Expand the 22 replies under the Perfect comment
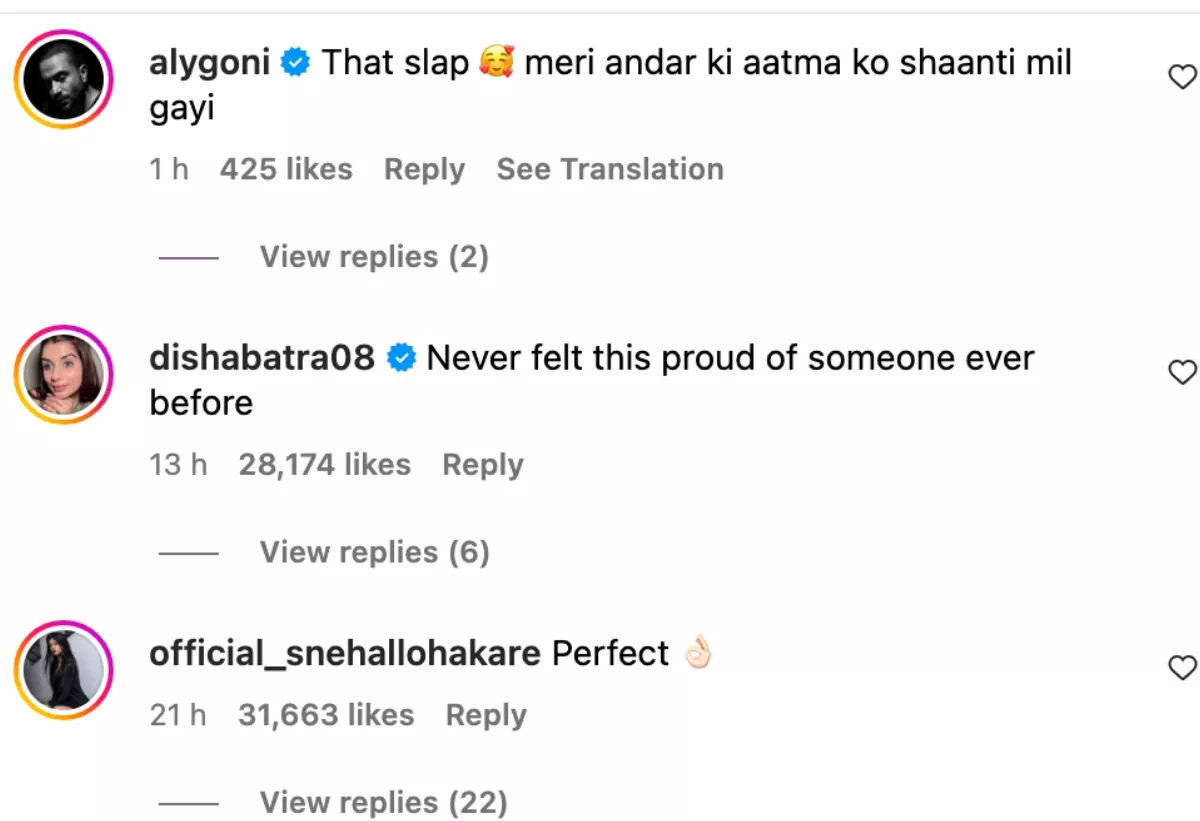This screenshot has height=821, width=1200. pos(383,802)
